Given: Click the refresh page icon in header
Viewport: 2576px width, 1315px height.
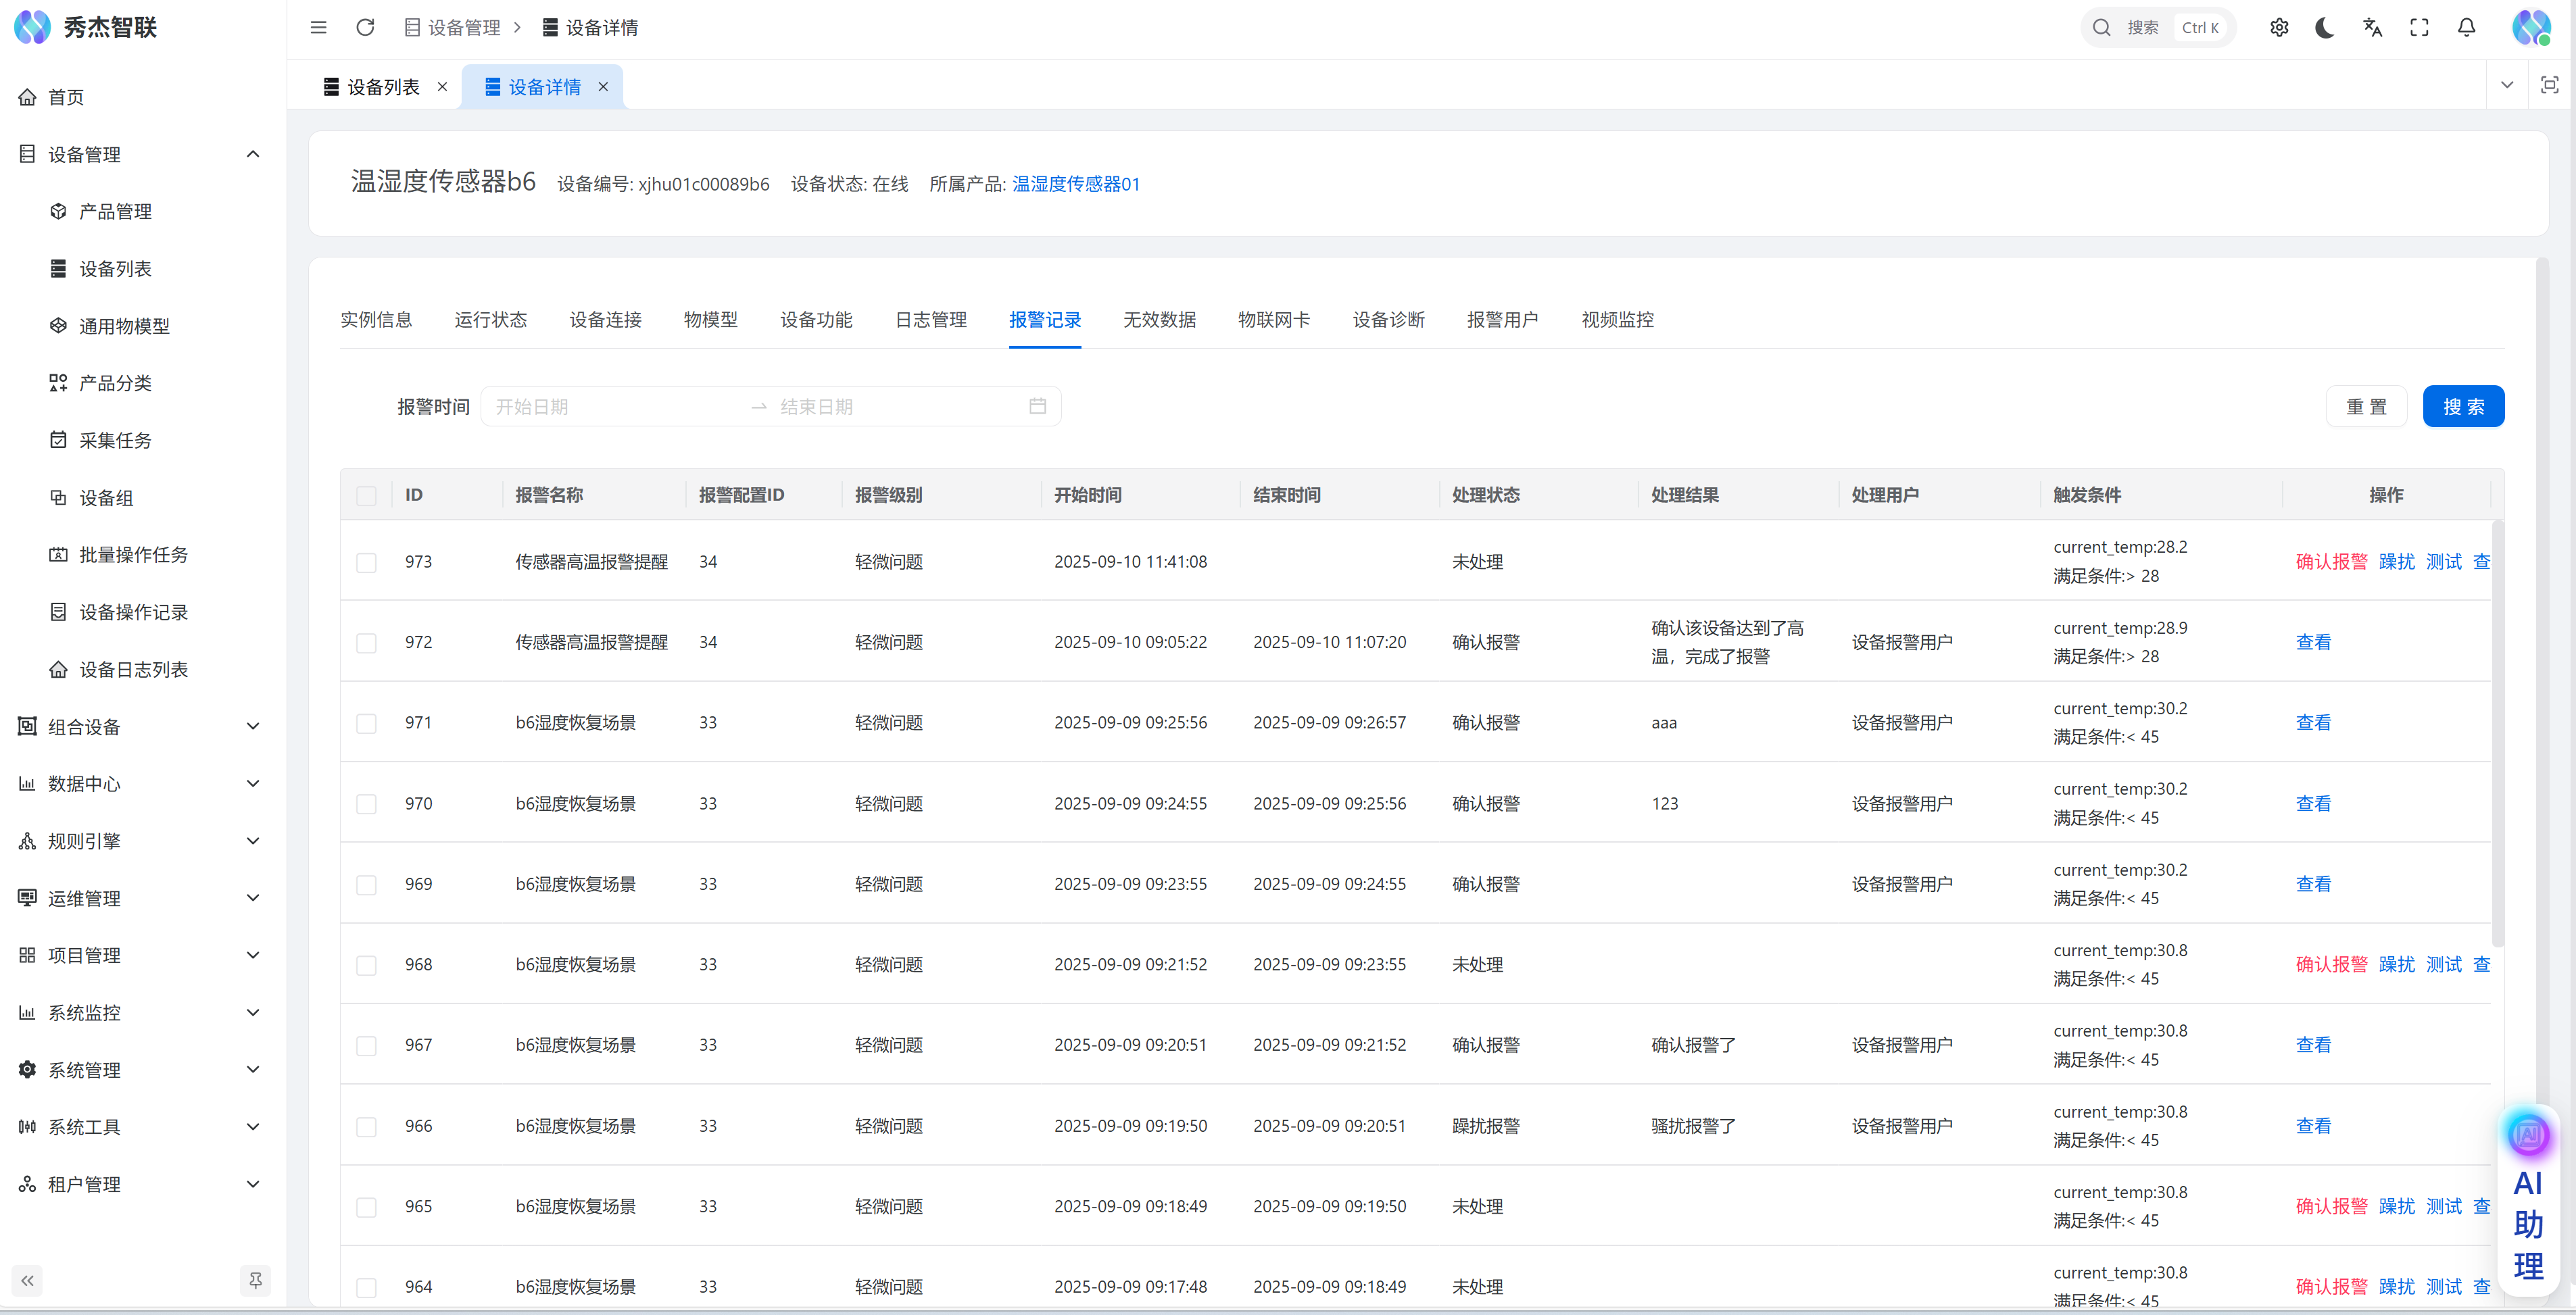Looking at the screenshot, I should pyautogui.click(x=365, y=27).
